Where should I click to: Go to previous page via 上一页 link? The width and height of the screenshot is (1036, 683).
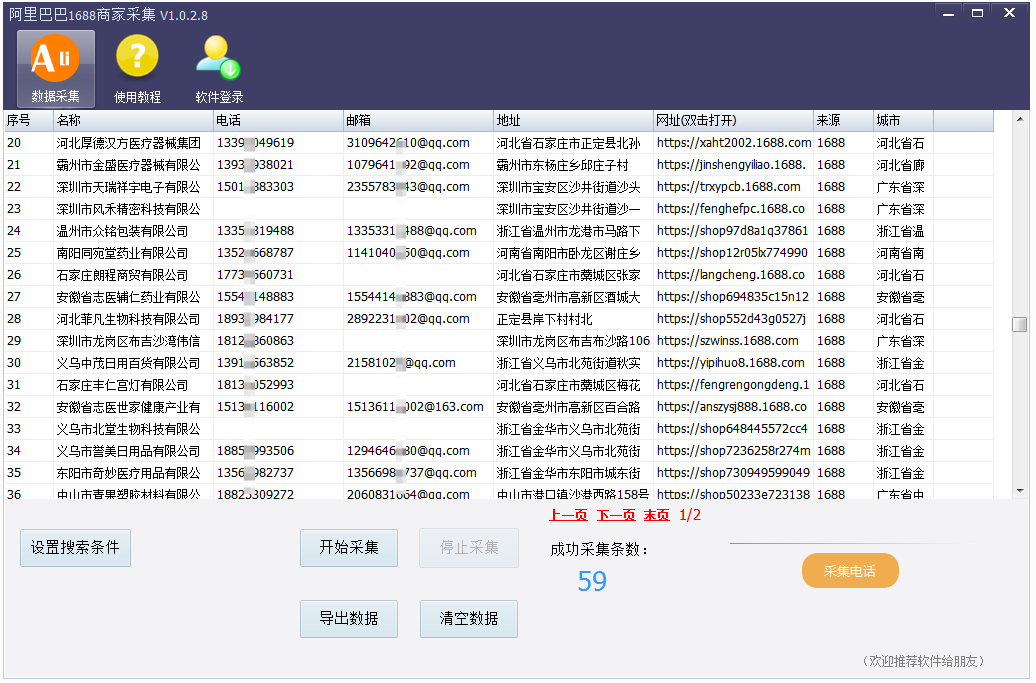click(x=568, y=515)
